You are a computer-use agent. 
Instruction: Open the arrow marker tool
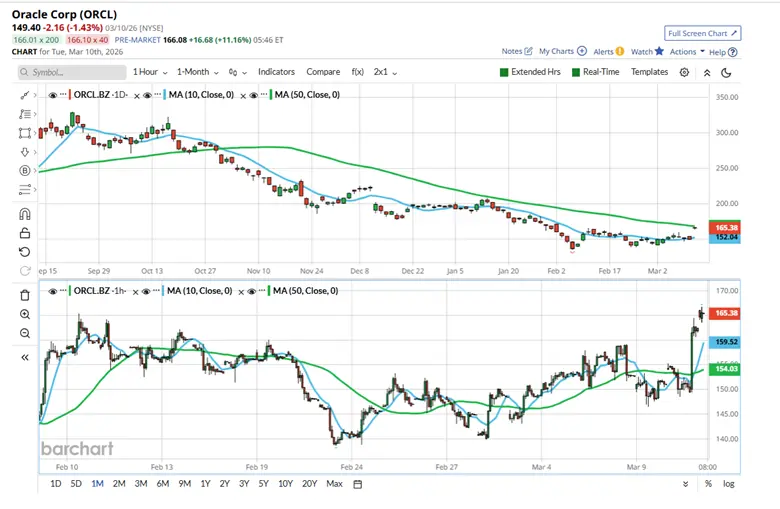click(x=24, y=152)
